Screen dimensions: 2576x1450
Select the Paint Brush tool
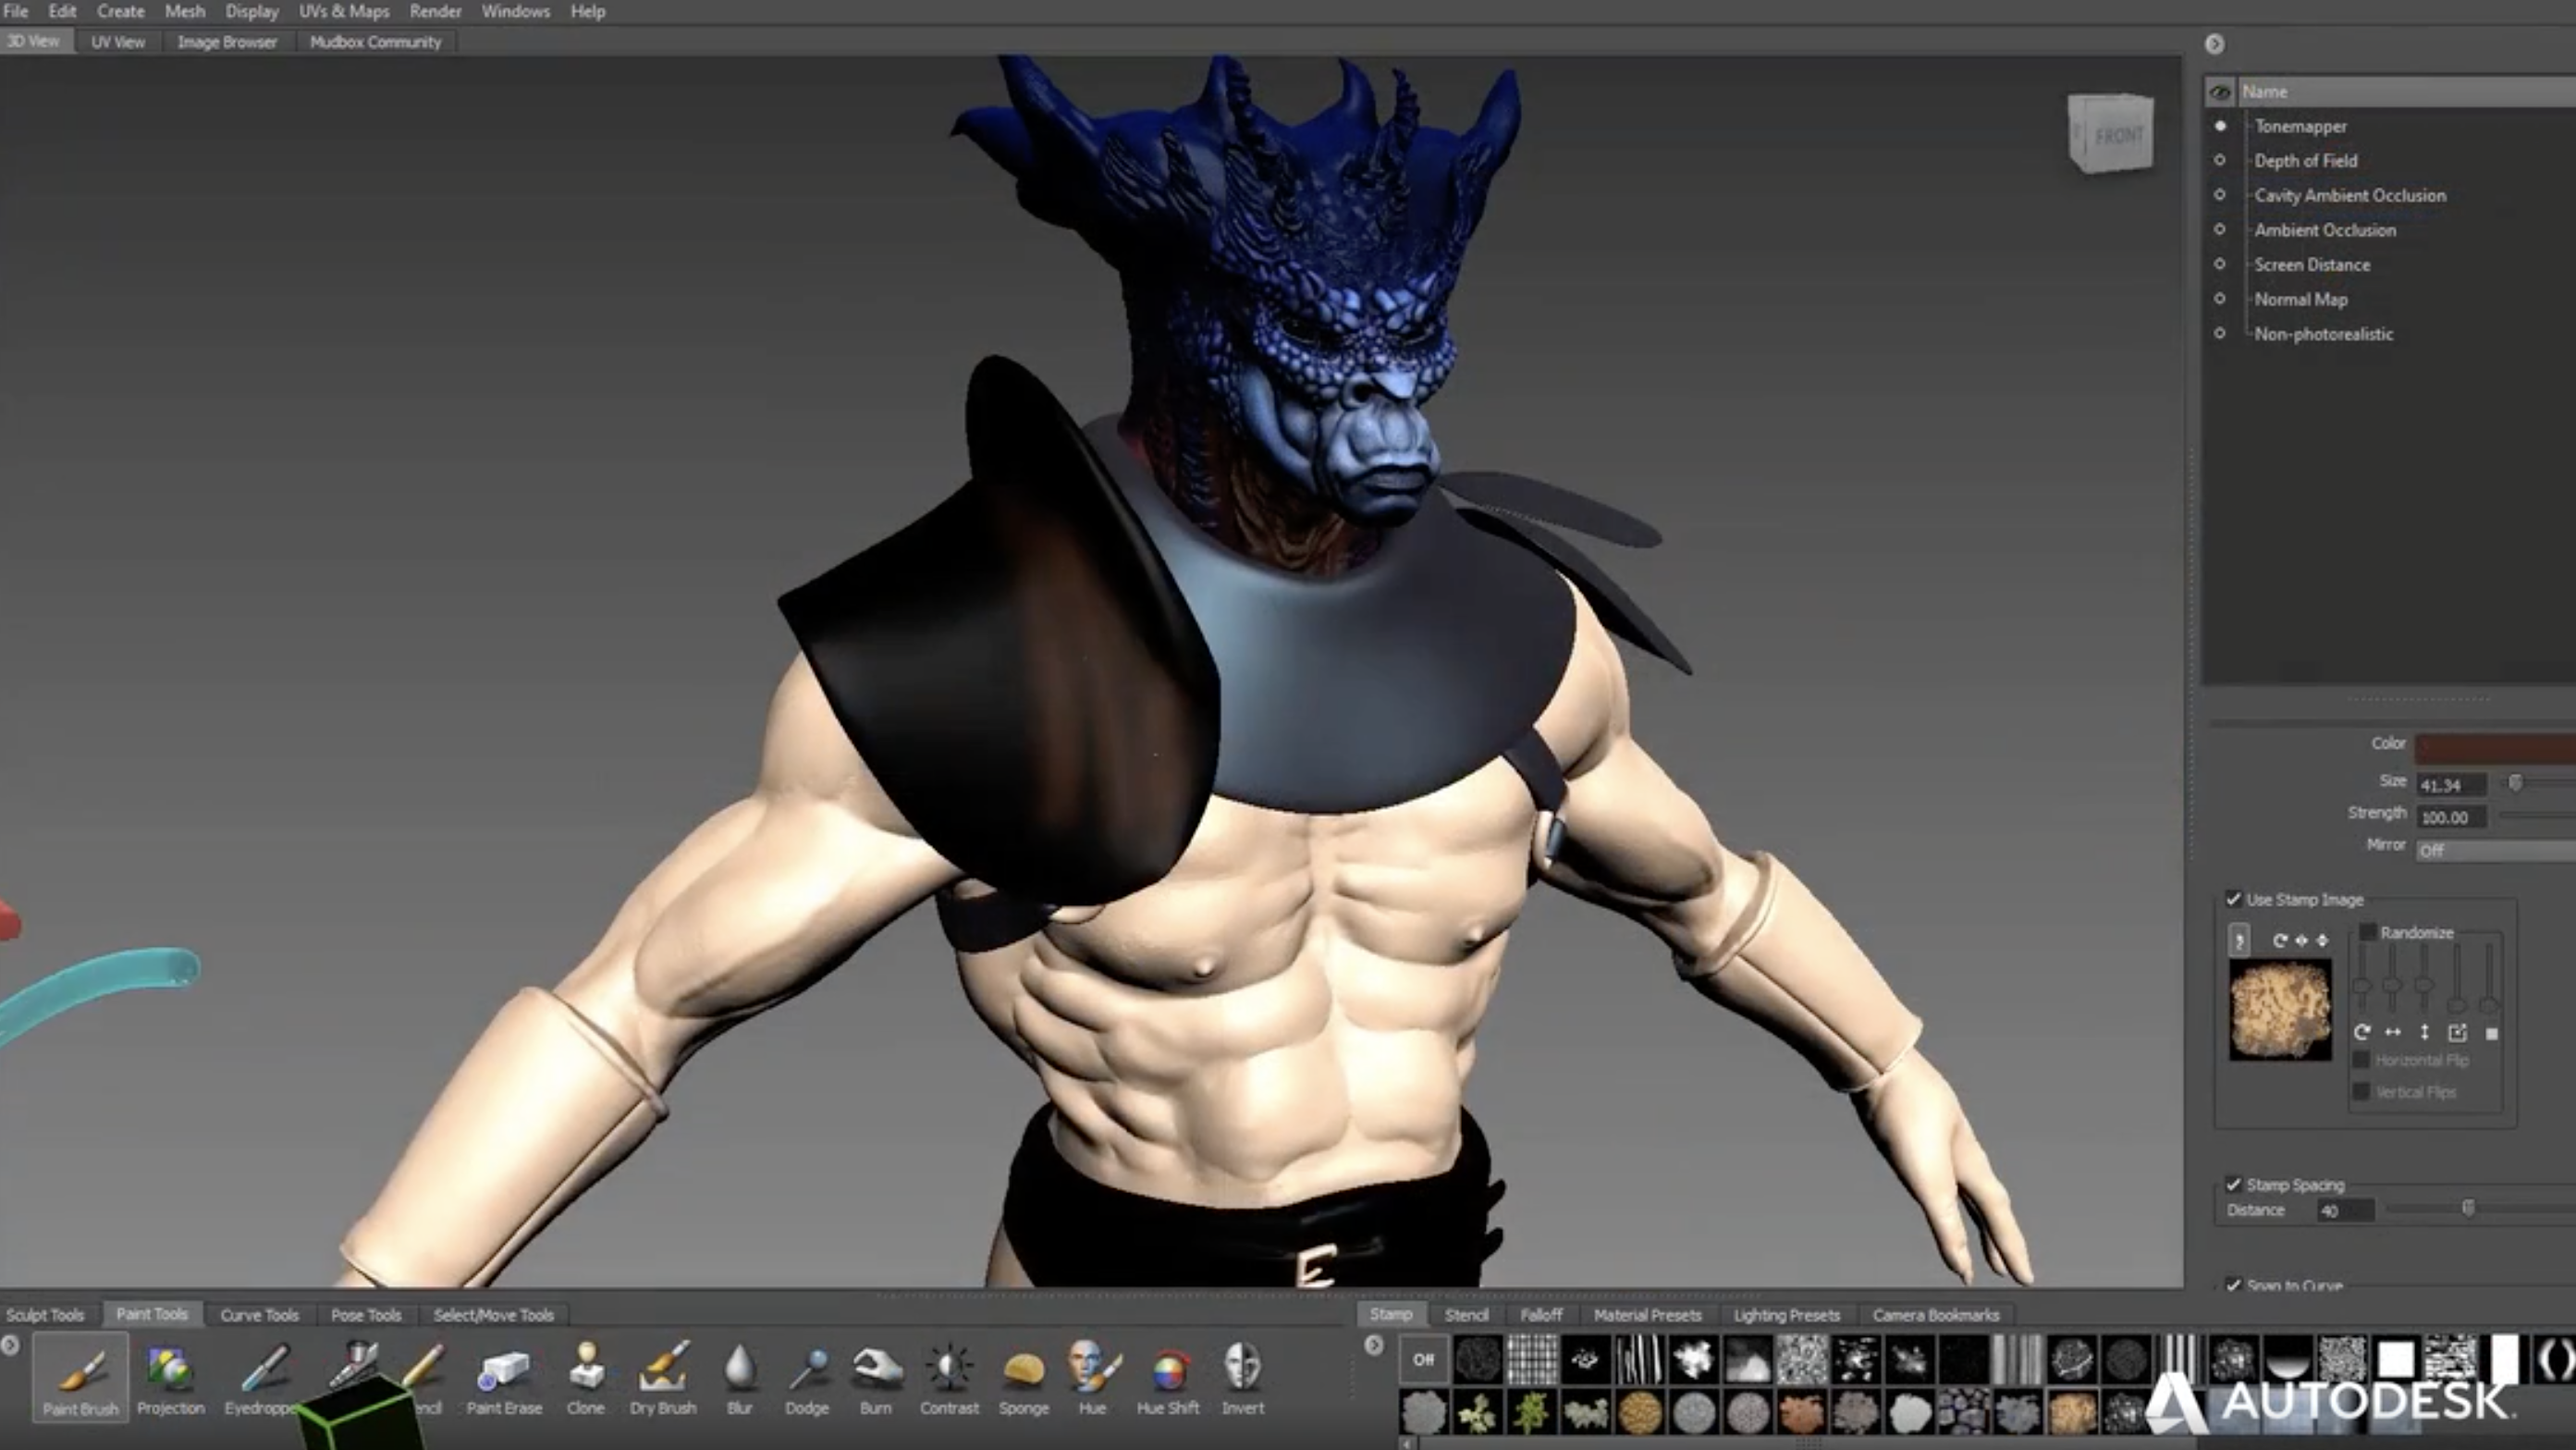tap(80, 1378)
